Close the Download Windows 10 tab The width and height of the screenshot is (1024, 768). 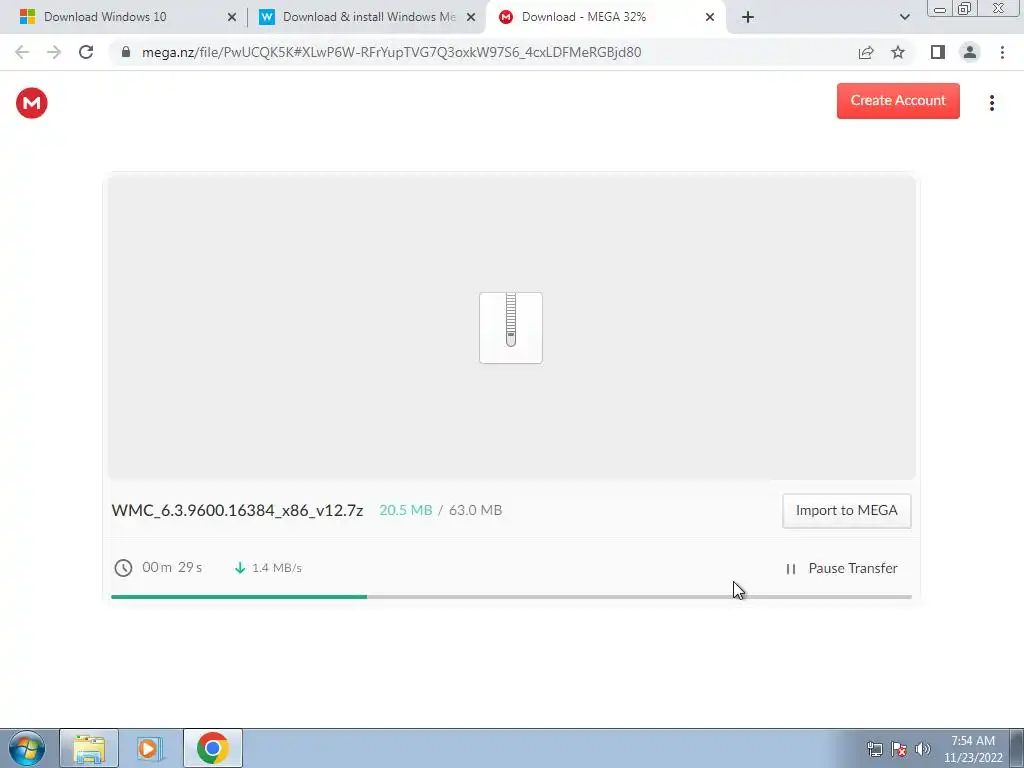(x=232, y=17)
